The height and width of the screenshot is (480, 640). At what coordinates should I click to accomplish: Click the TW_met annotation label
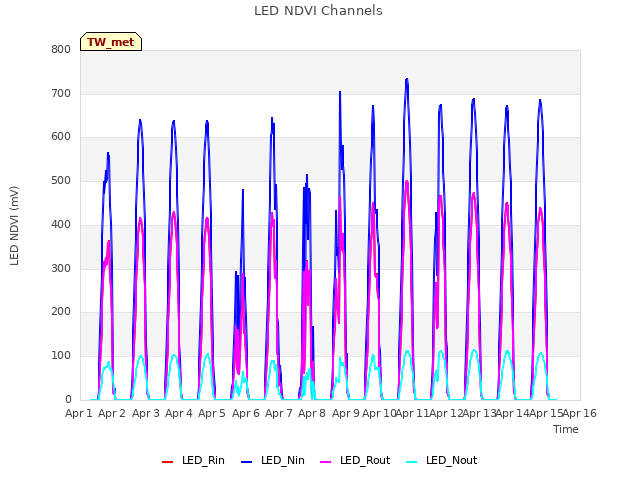[x=111, y=42]
